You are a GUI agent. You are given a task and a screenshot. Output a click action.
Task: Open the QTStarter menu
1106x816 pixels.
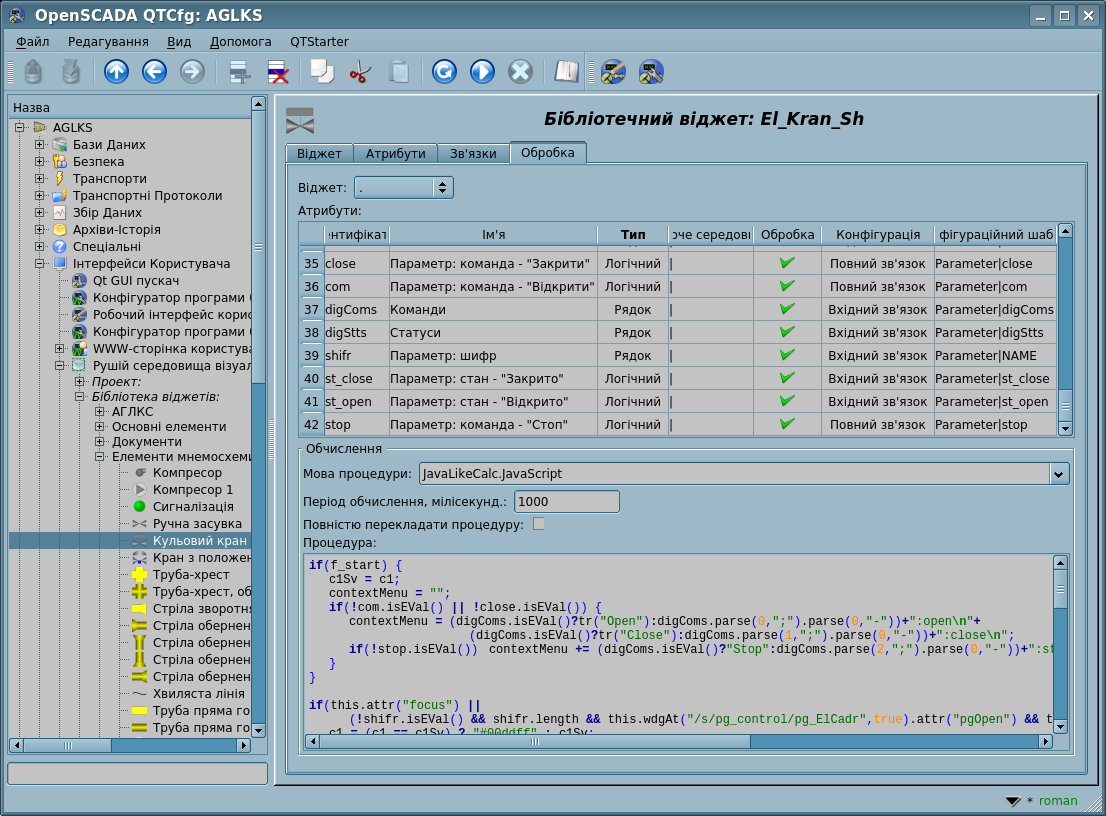click(320, 42)
